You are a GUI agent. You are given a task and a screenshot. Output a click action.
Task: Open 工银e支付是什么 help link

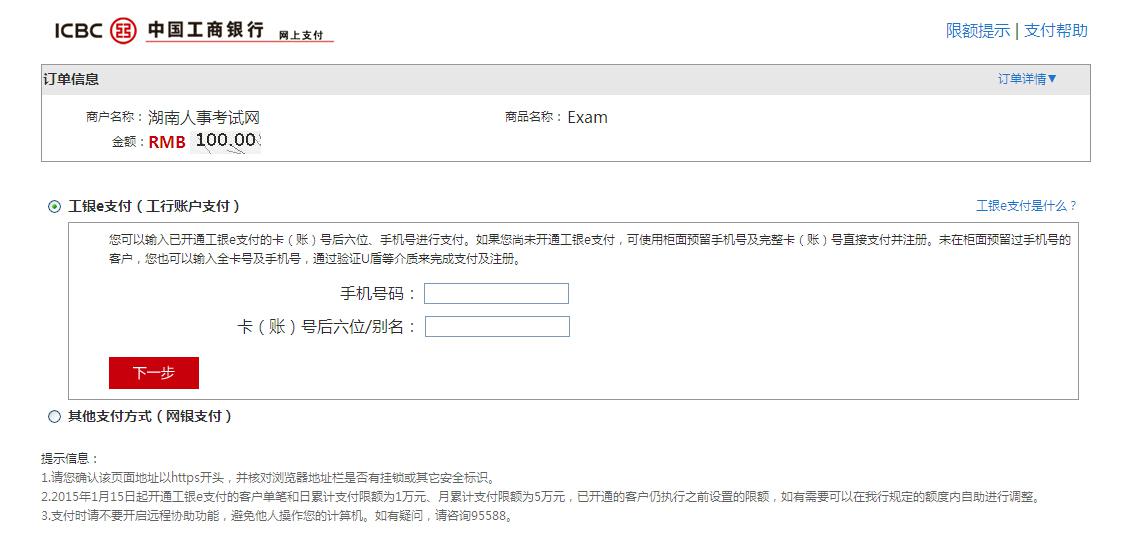click(x=1026, y=206)
